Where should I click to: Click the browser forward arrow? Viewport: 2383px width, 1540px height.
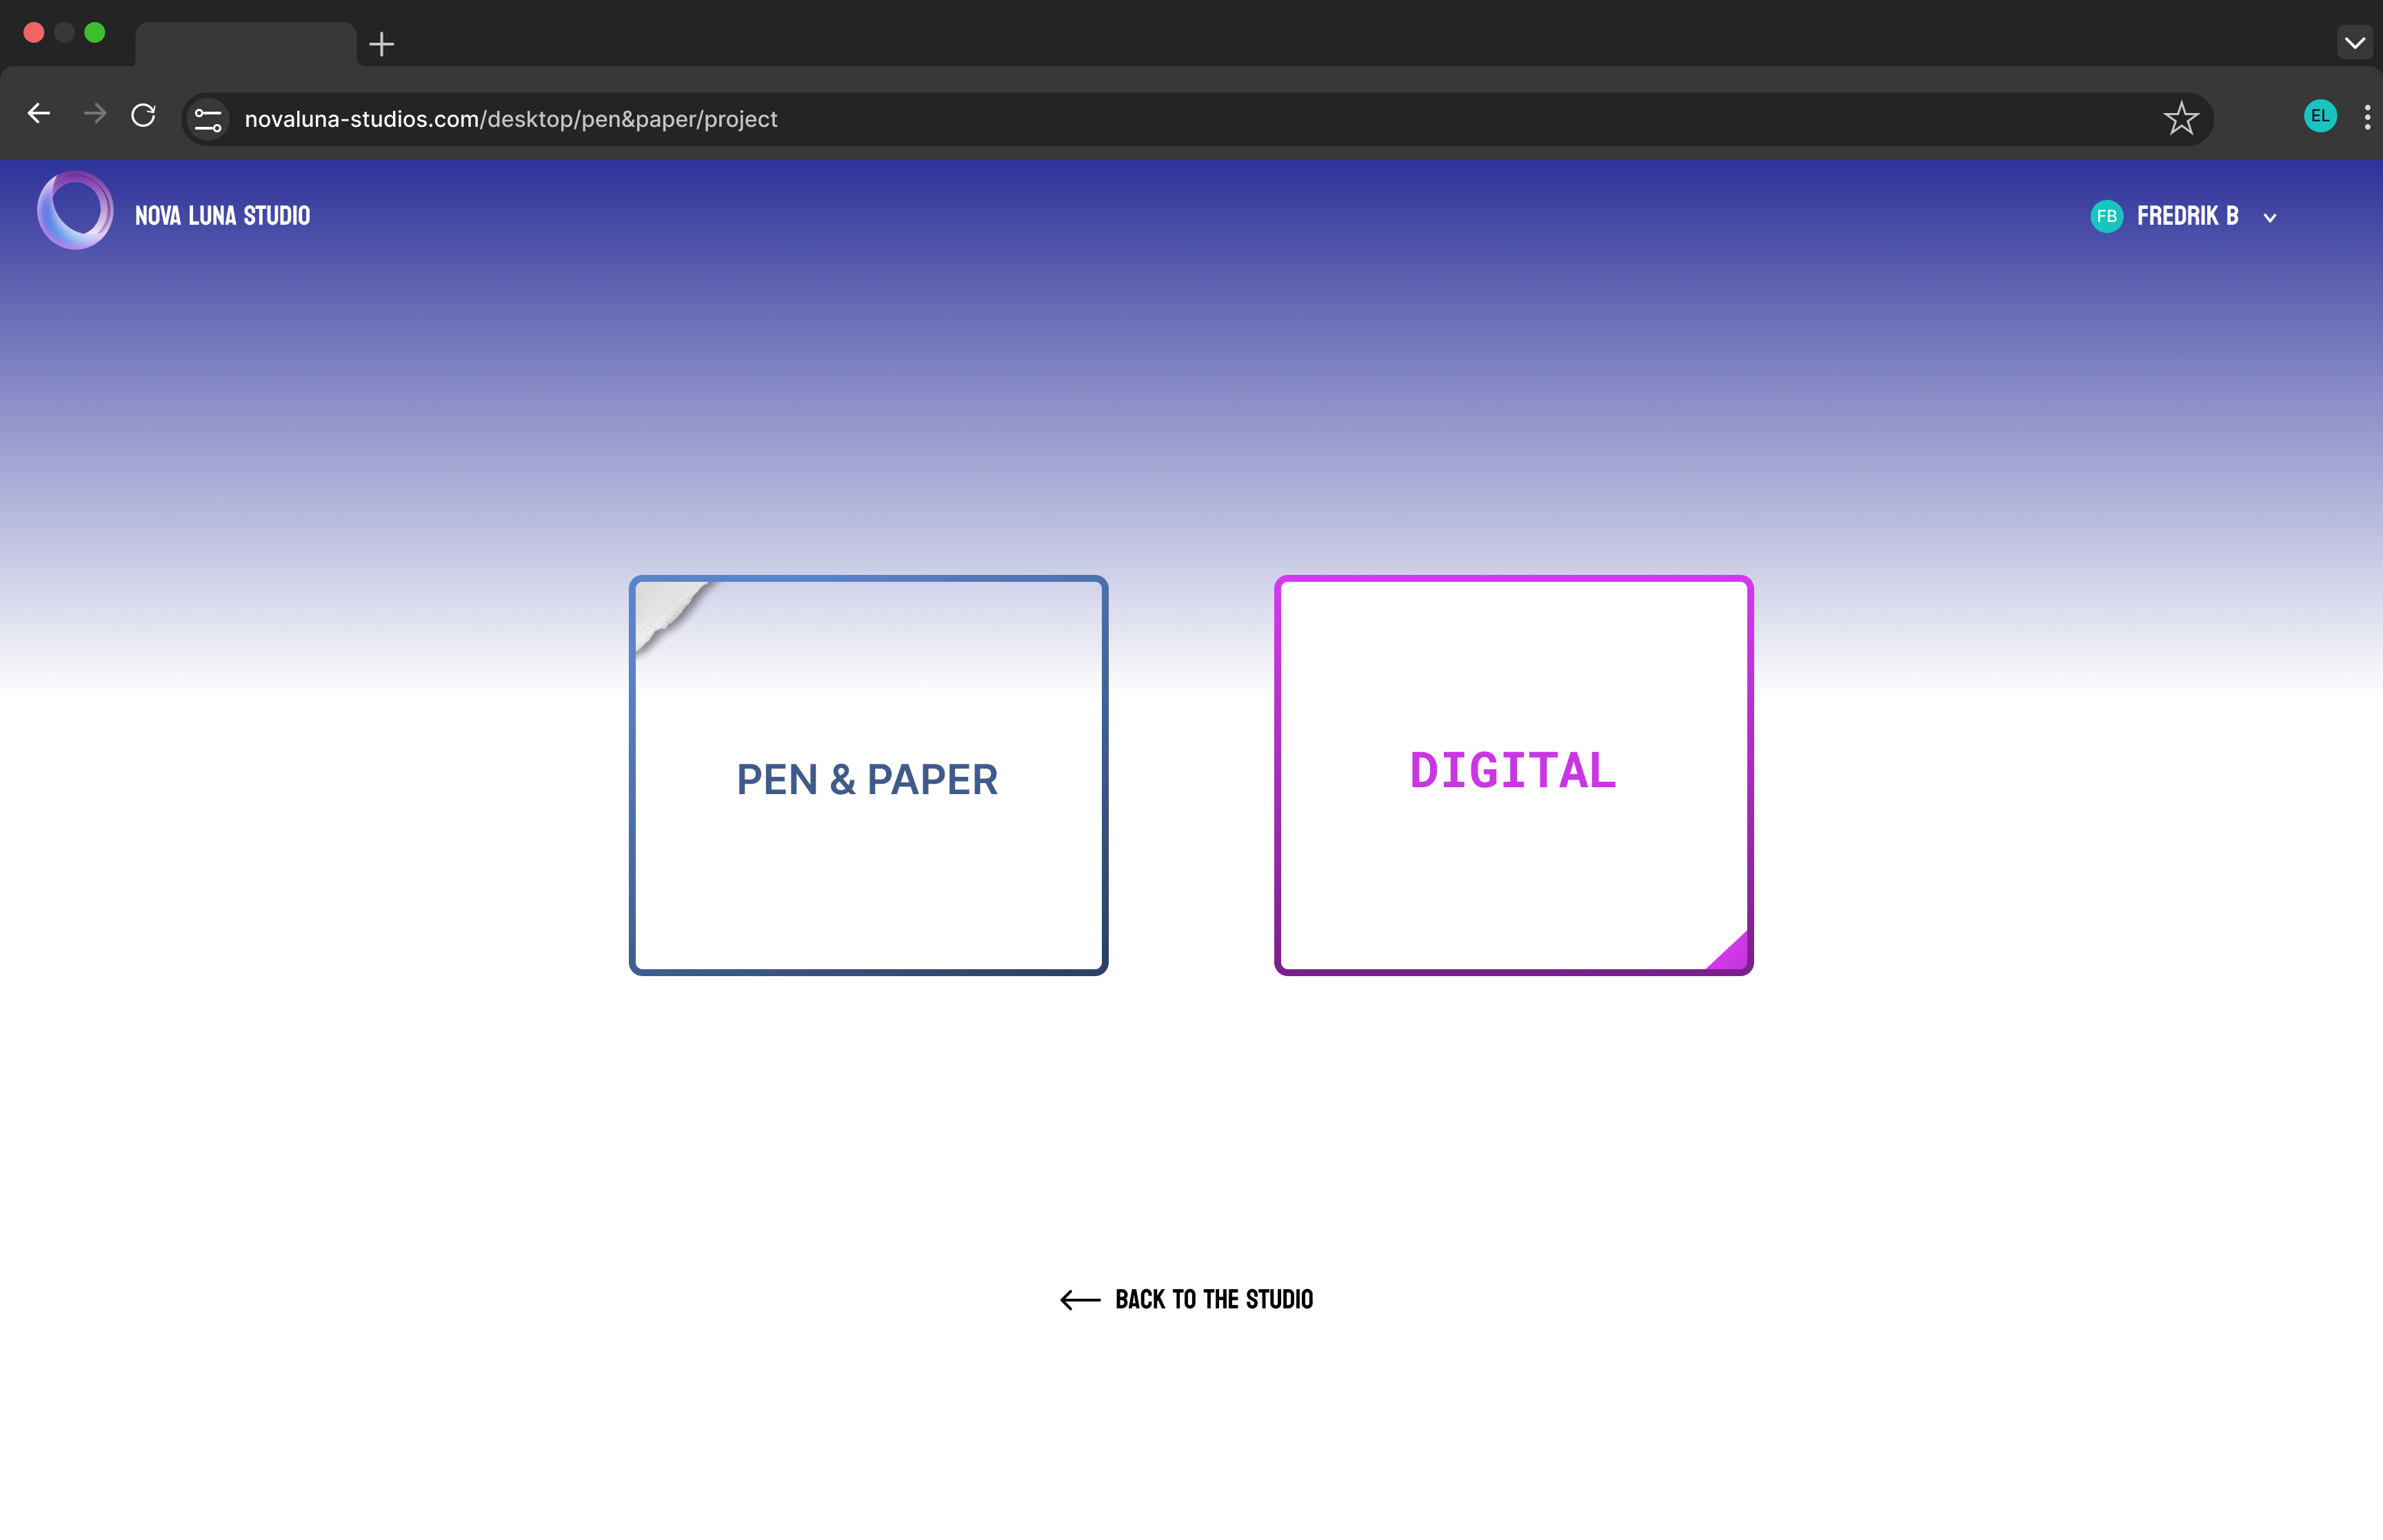point(95,114)
